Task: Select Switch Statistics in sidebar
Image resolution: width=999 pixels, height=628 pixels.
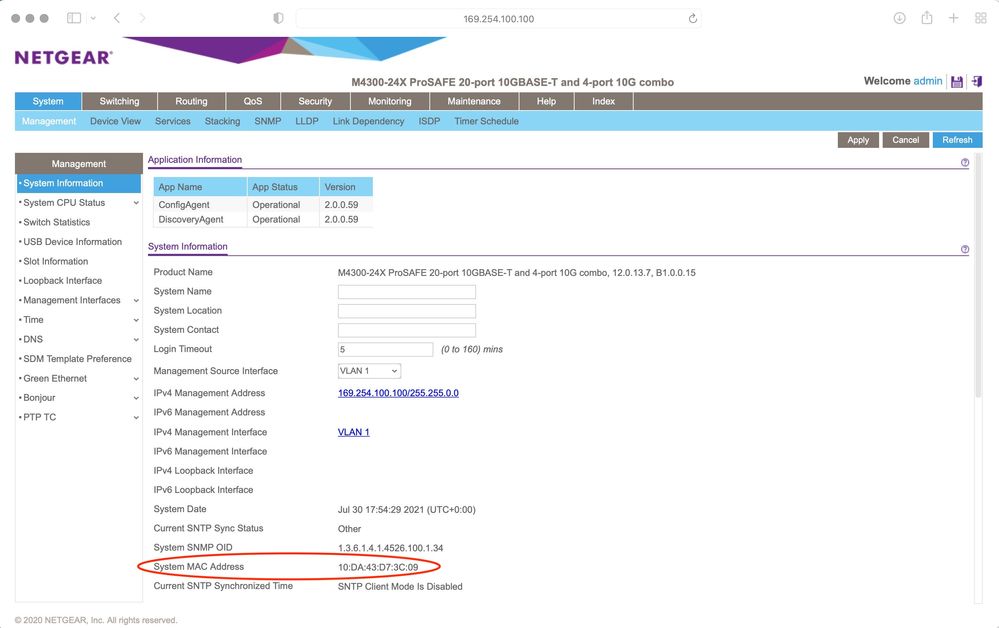Action: (57, 222)
